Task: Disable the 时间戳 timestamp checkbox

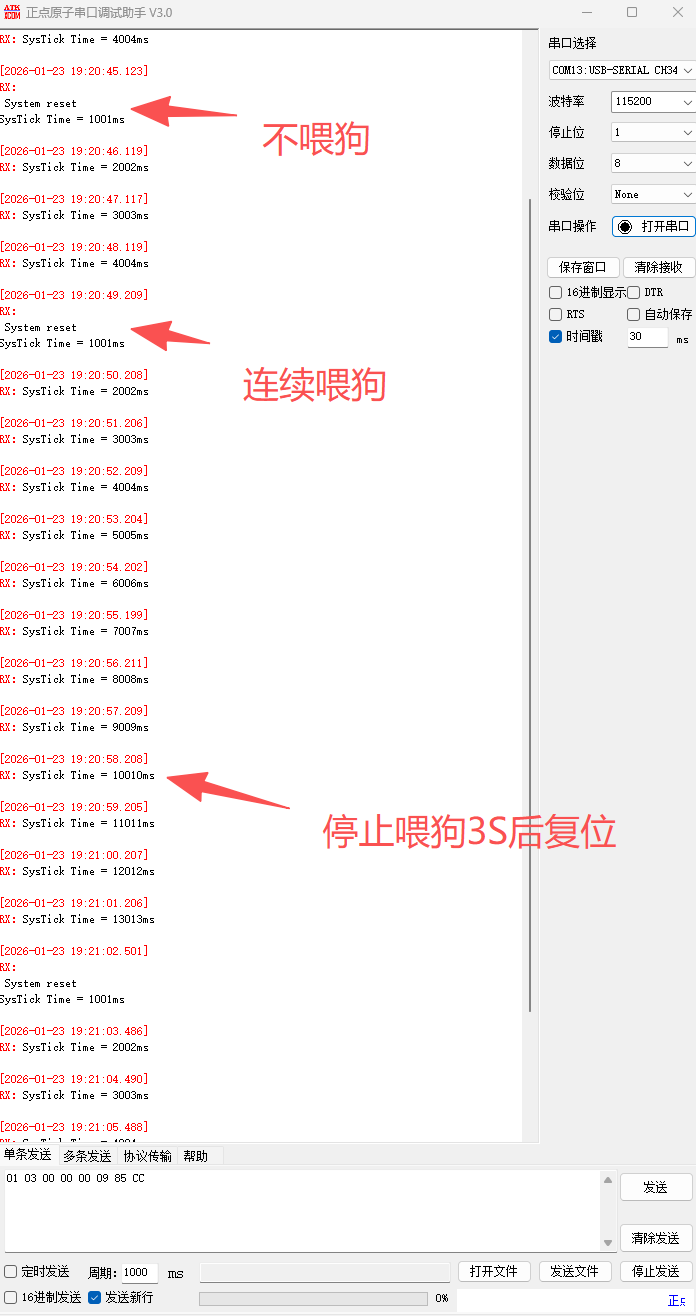Action: point(556,337)
